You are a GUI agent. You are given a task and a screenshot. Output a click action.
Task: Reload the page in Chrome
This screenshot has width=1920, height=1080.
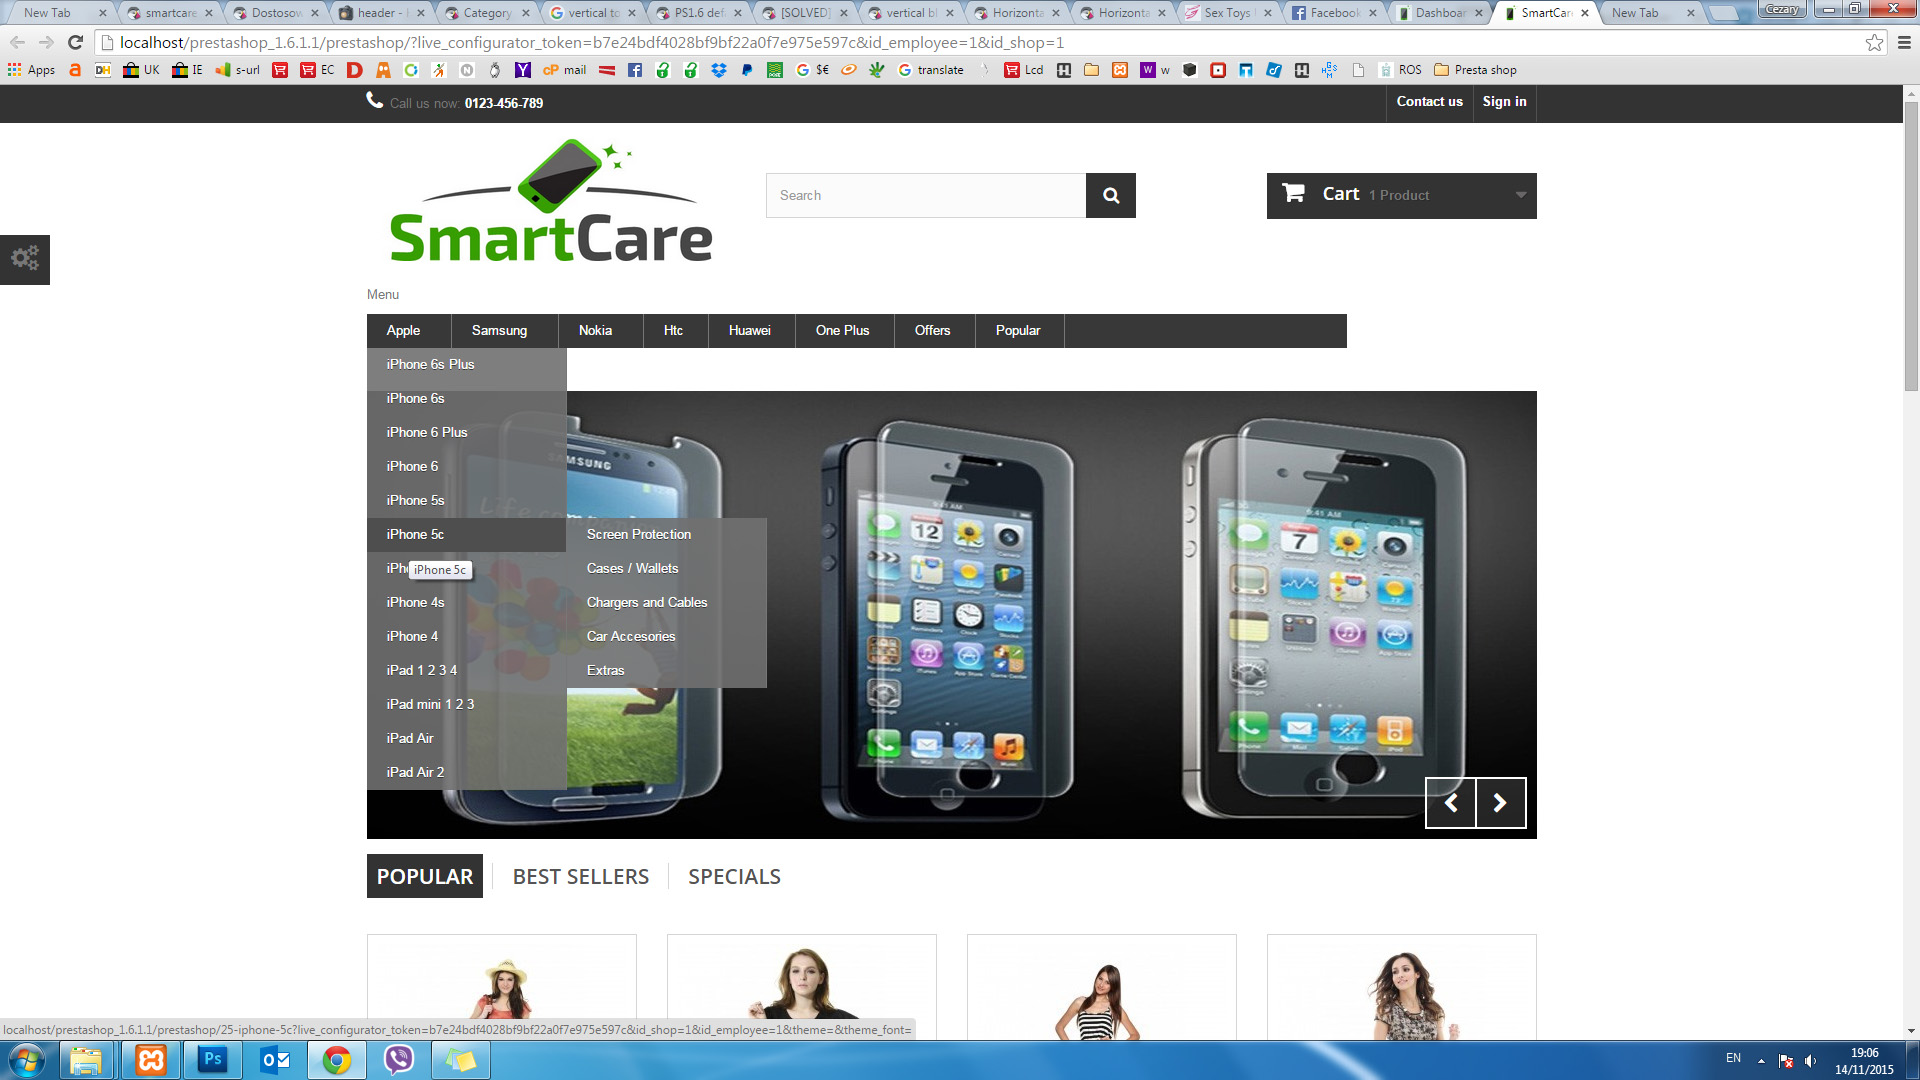pyautogui.click(x=75, y=42)
